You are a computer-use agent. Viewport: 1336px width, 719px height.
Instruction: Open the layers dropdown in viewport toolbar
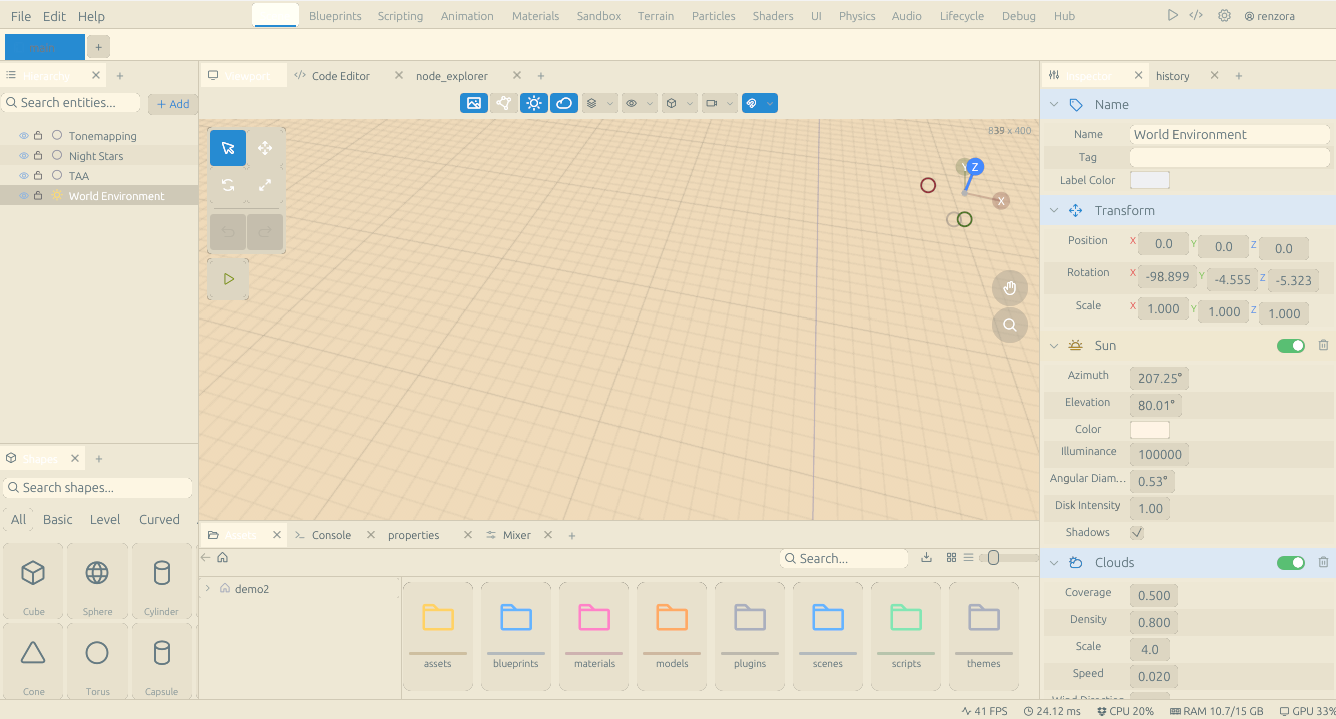pyautogui.click(x=600, y=103)
